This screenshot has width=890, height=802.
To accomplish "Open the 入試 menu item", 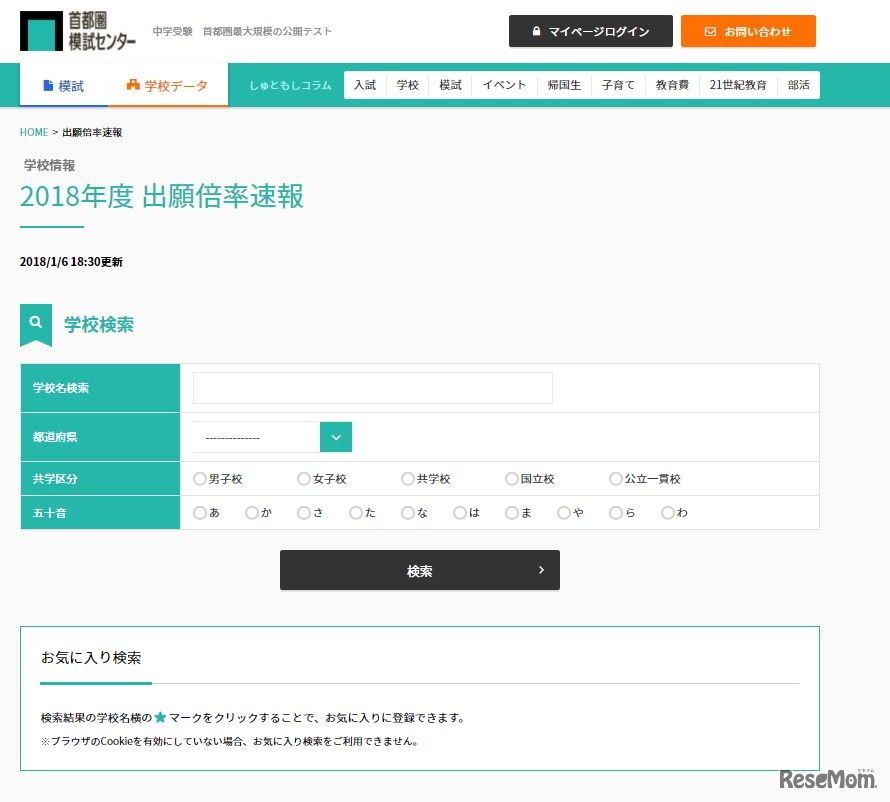I will (365, 85).
